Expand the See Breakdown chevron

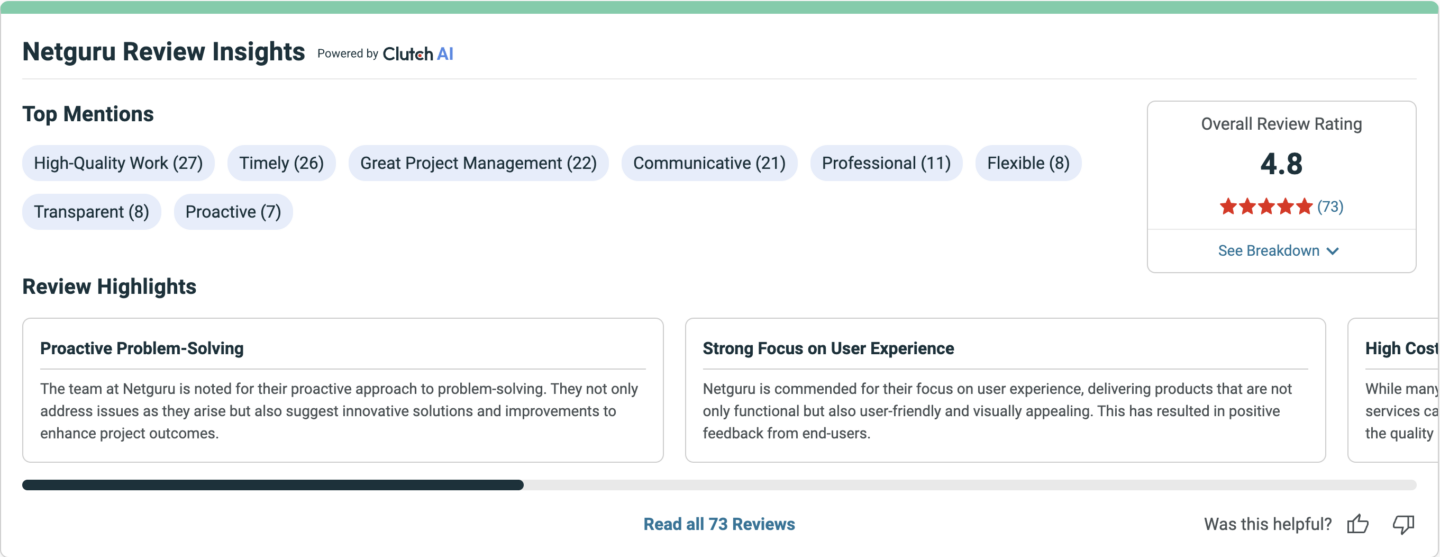1332,251
